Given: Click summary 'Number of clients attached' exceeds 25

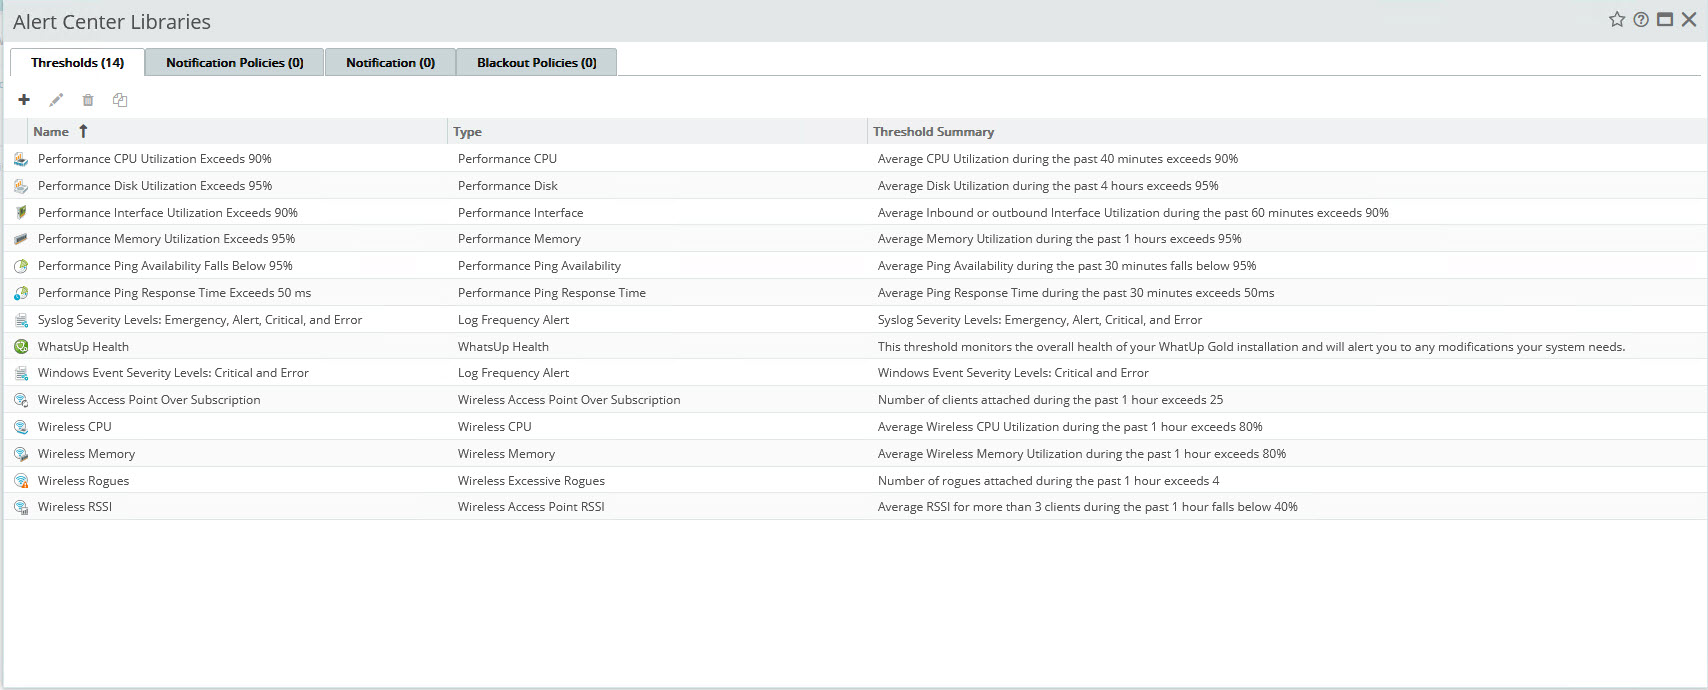Looking at the screenshot, I should pos(1050,400).
